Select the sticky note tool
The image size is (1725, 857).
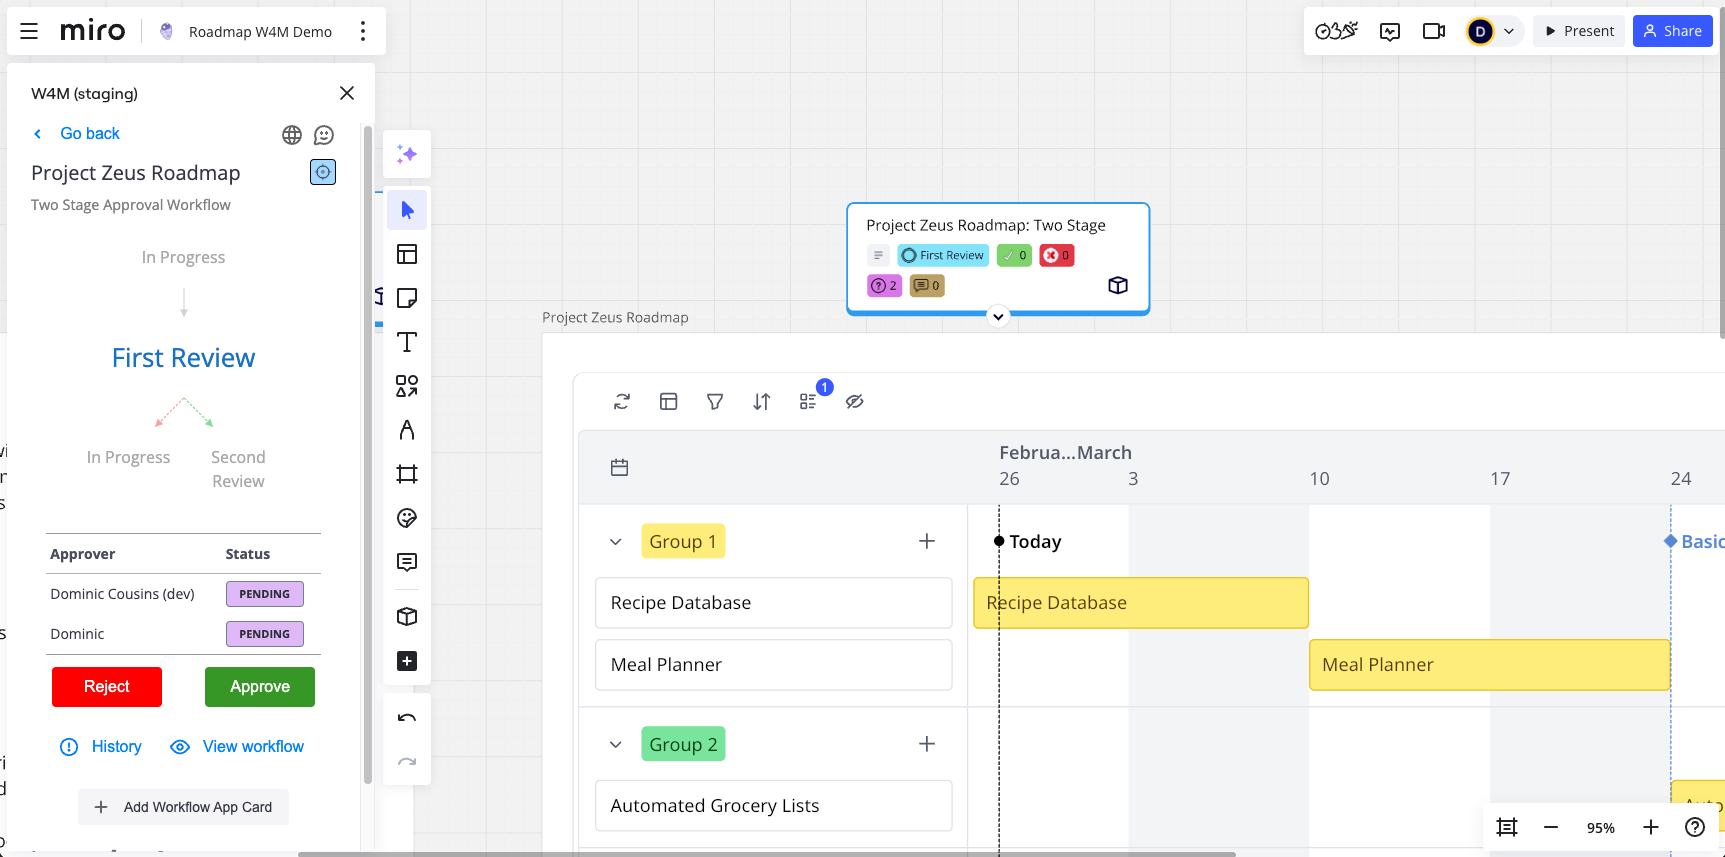click(x=407, y=298)
